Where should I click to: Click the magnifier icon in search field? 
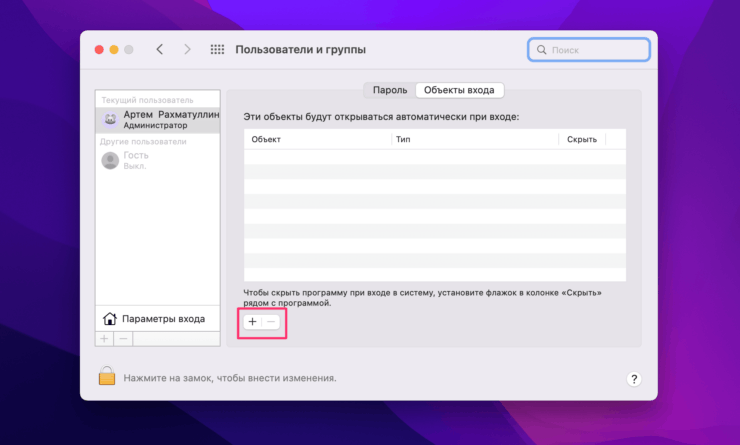point(541,50)
